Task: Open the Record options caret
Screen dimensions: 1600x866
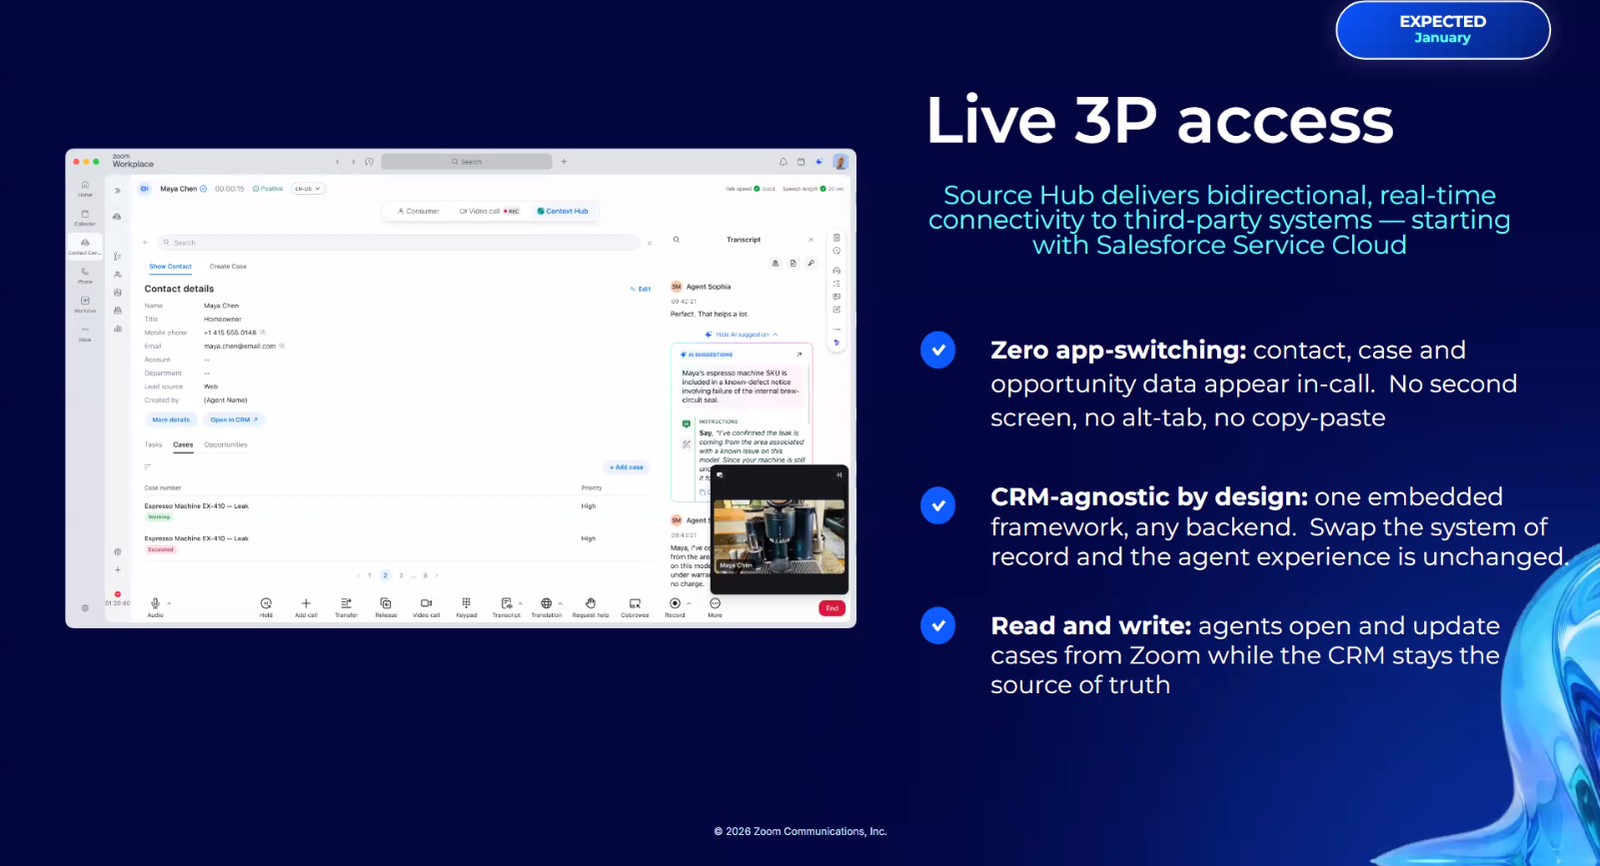Action: 689,603
